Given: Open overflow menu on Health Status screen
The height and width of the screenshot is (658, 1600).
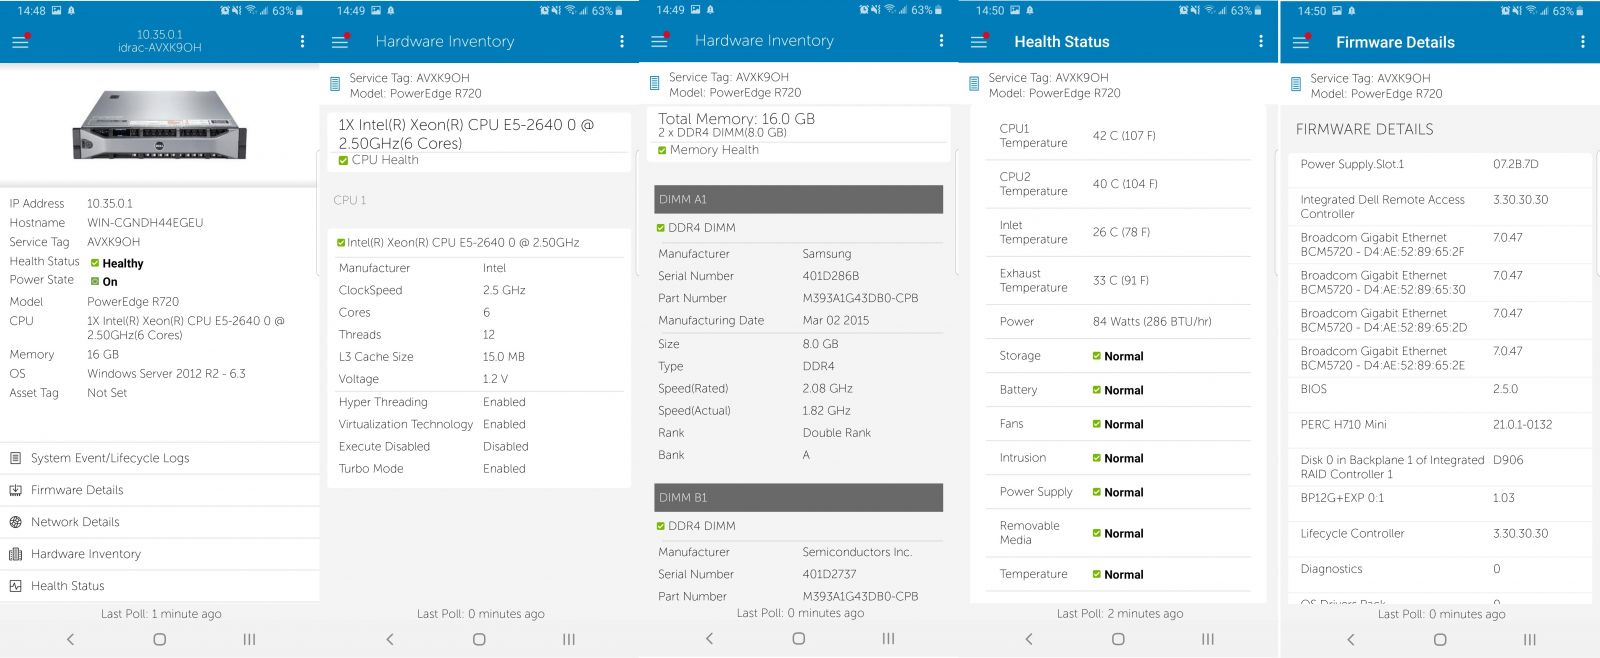Looking at the screenshot, I should (x=1260, y=42).
